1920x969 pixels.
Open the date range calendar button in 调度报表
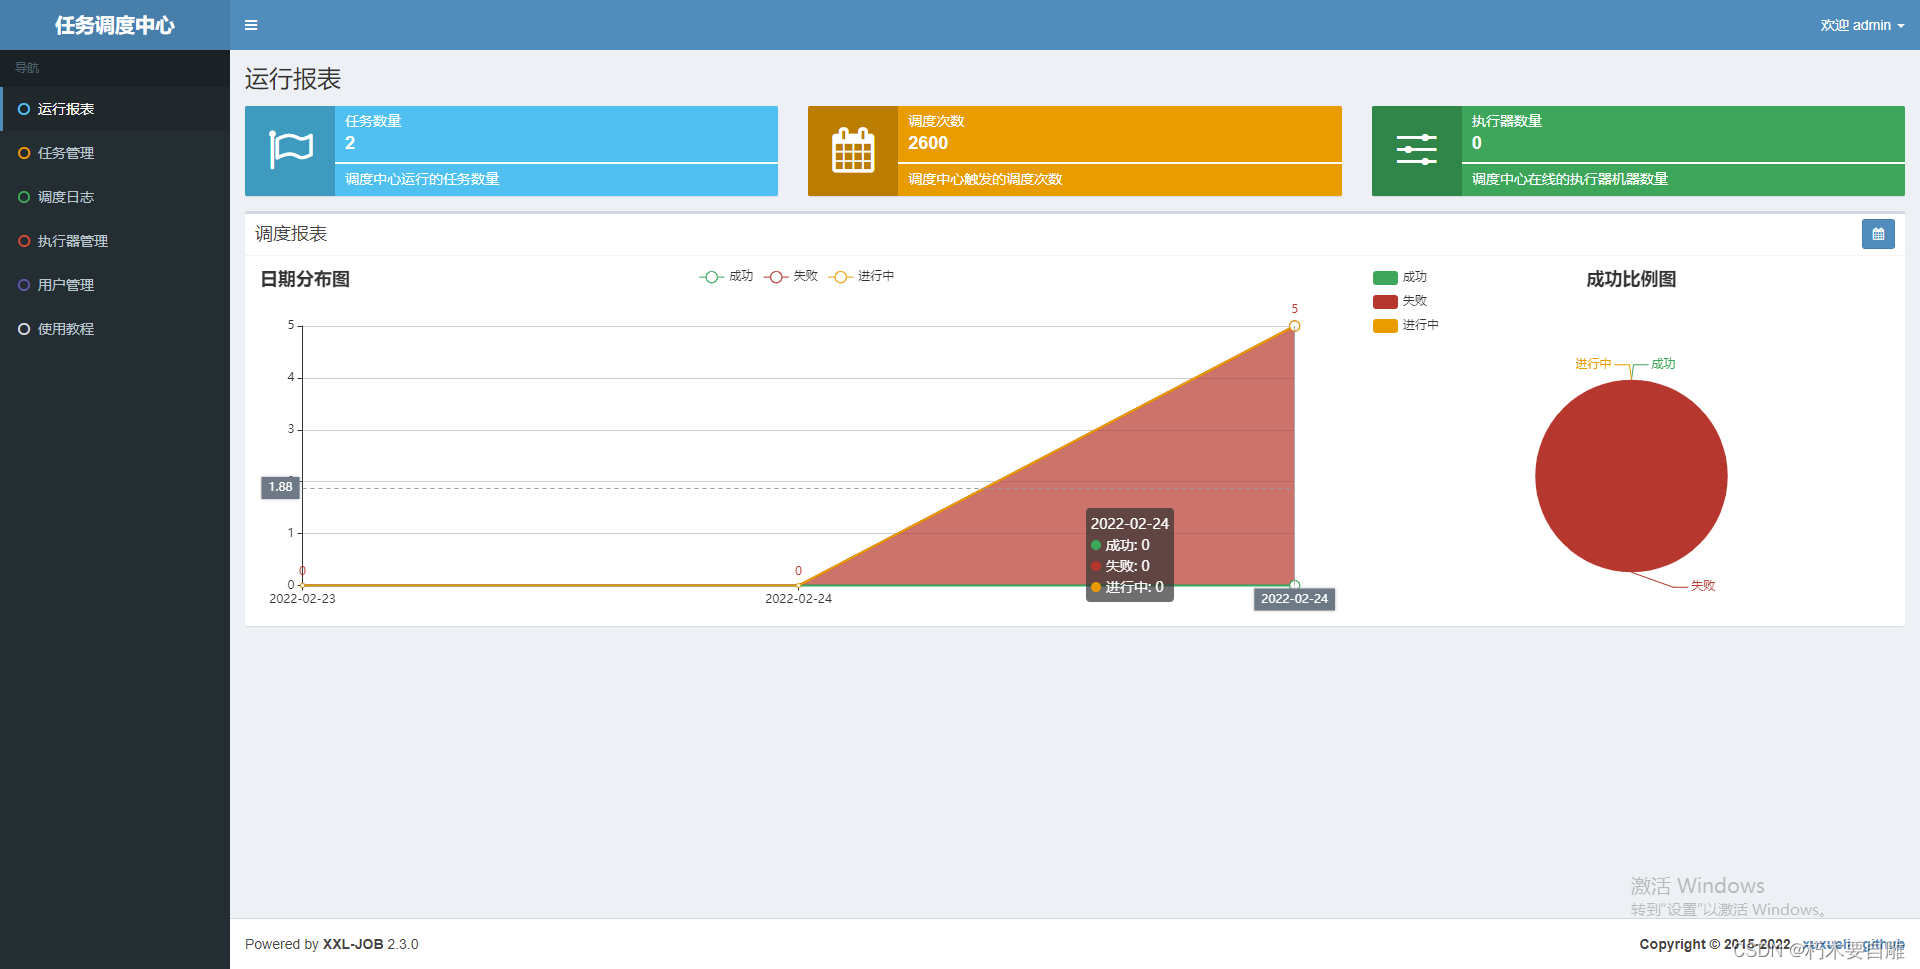(1878, 234)
